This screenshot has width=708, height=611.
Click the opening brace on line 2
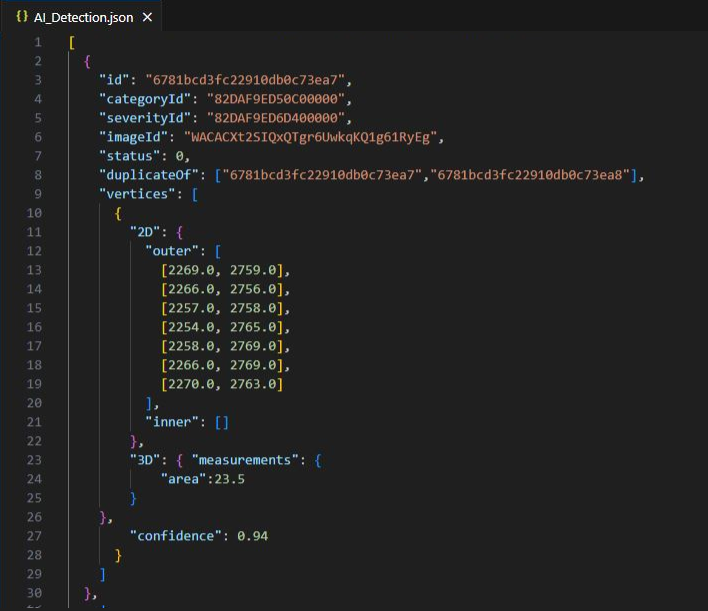pos(87,61)
